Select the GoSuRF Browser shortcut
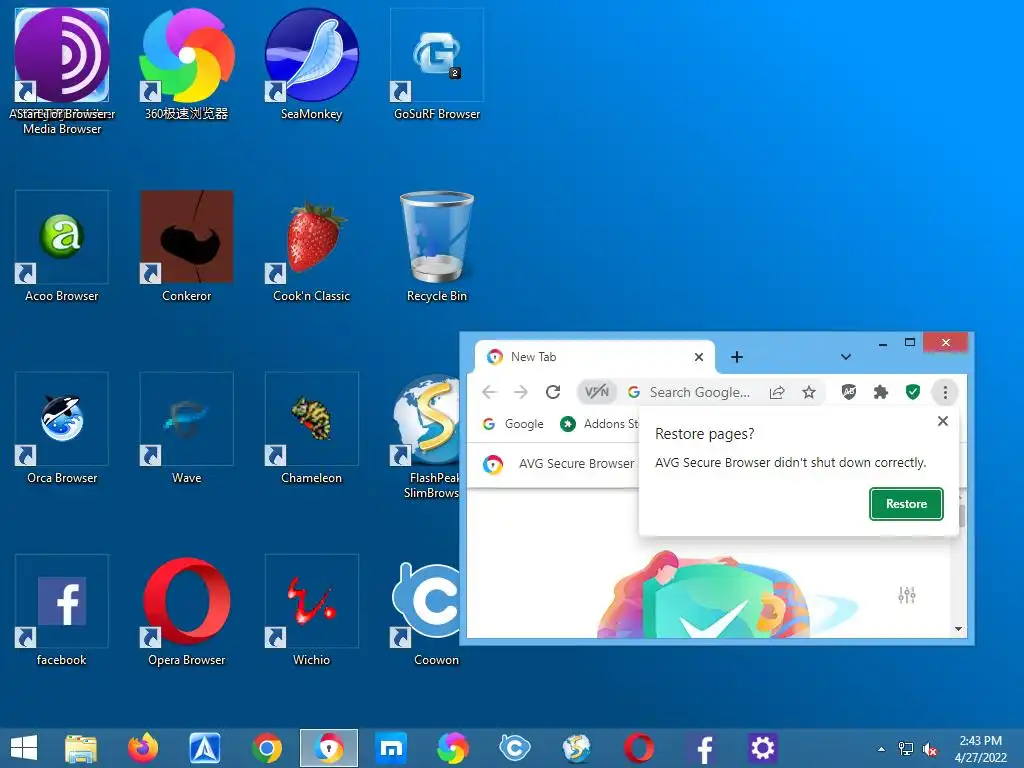Screen dimensions: 1024x768 (x=437, y=56)
